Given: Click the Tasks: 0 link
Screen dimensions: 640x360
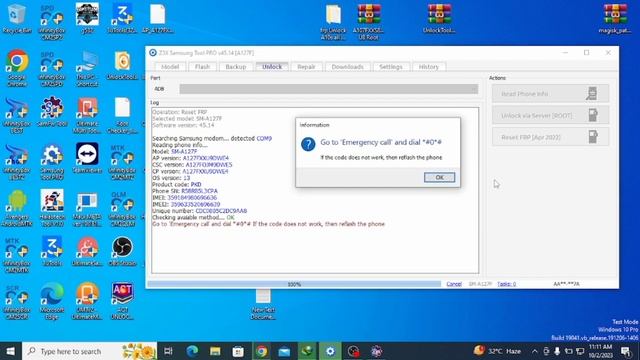Looking at the screenshot, I should pyautogui.click(x=506, y=284).
